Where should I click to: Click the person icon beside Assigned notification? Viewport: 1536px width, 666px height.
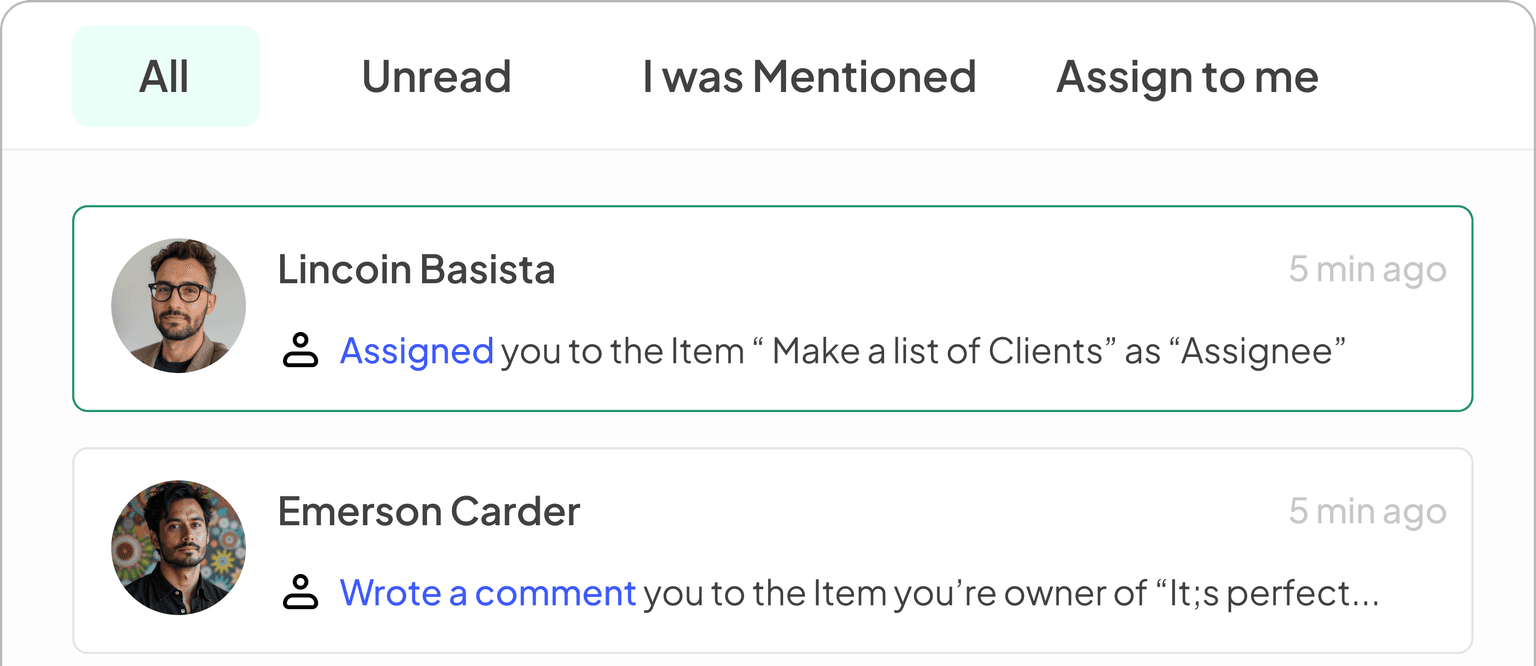299,351
